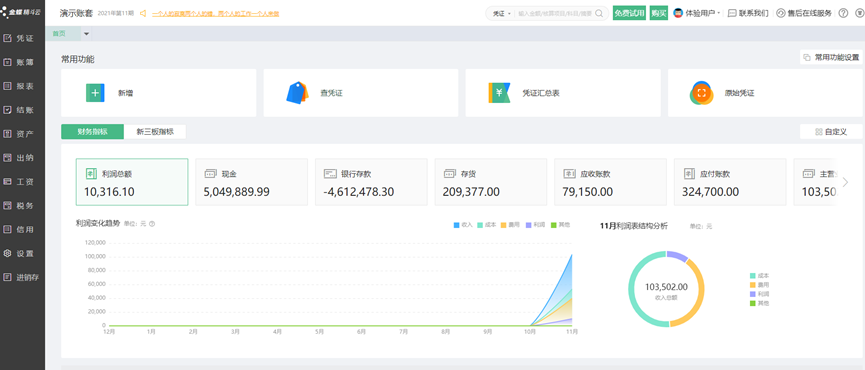Open the 工资 payroll sidebar icon
This screenshot has width=865, height=370.
[7, 181]
